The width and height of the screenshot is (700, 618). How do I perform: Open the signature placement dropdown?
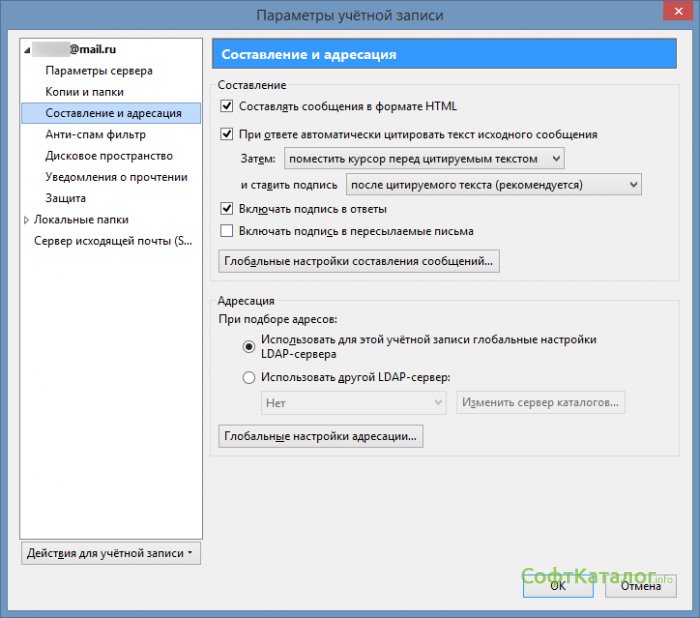(493, 184)
